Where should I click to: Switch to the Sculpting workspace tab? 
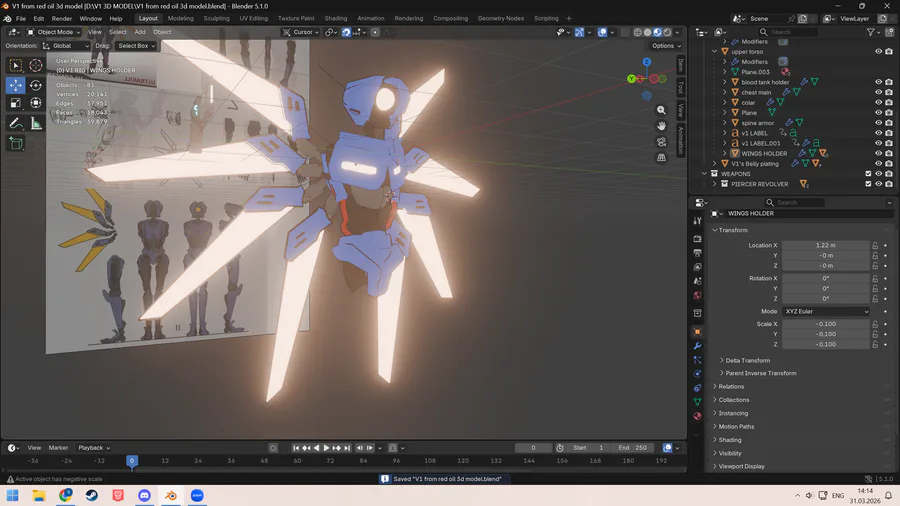[x=216, y=18]
